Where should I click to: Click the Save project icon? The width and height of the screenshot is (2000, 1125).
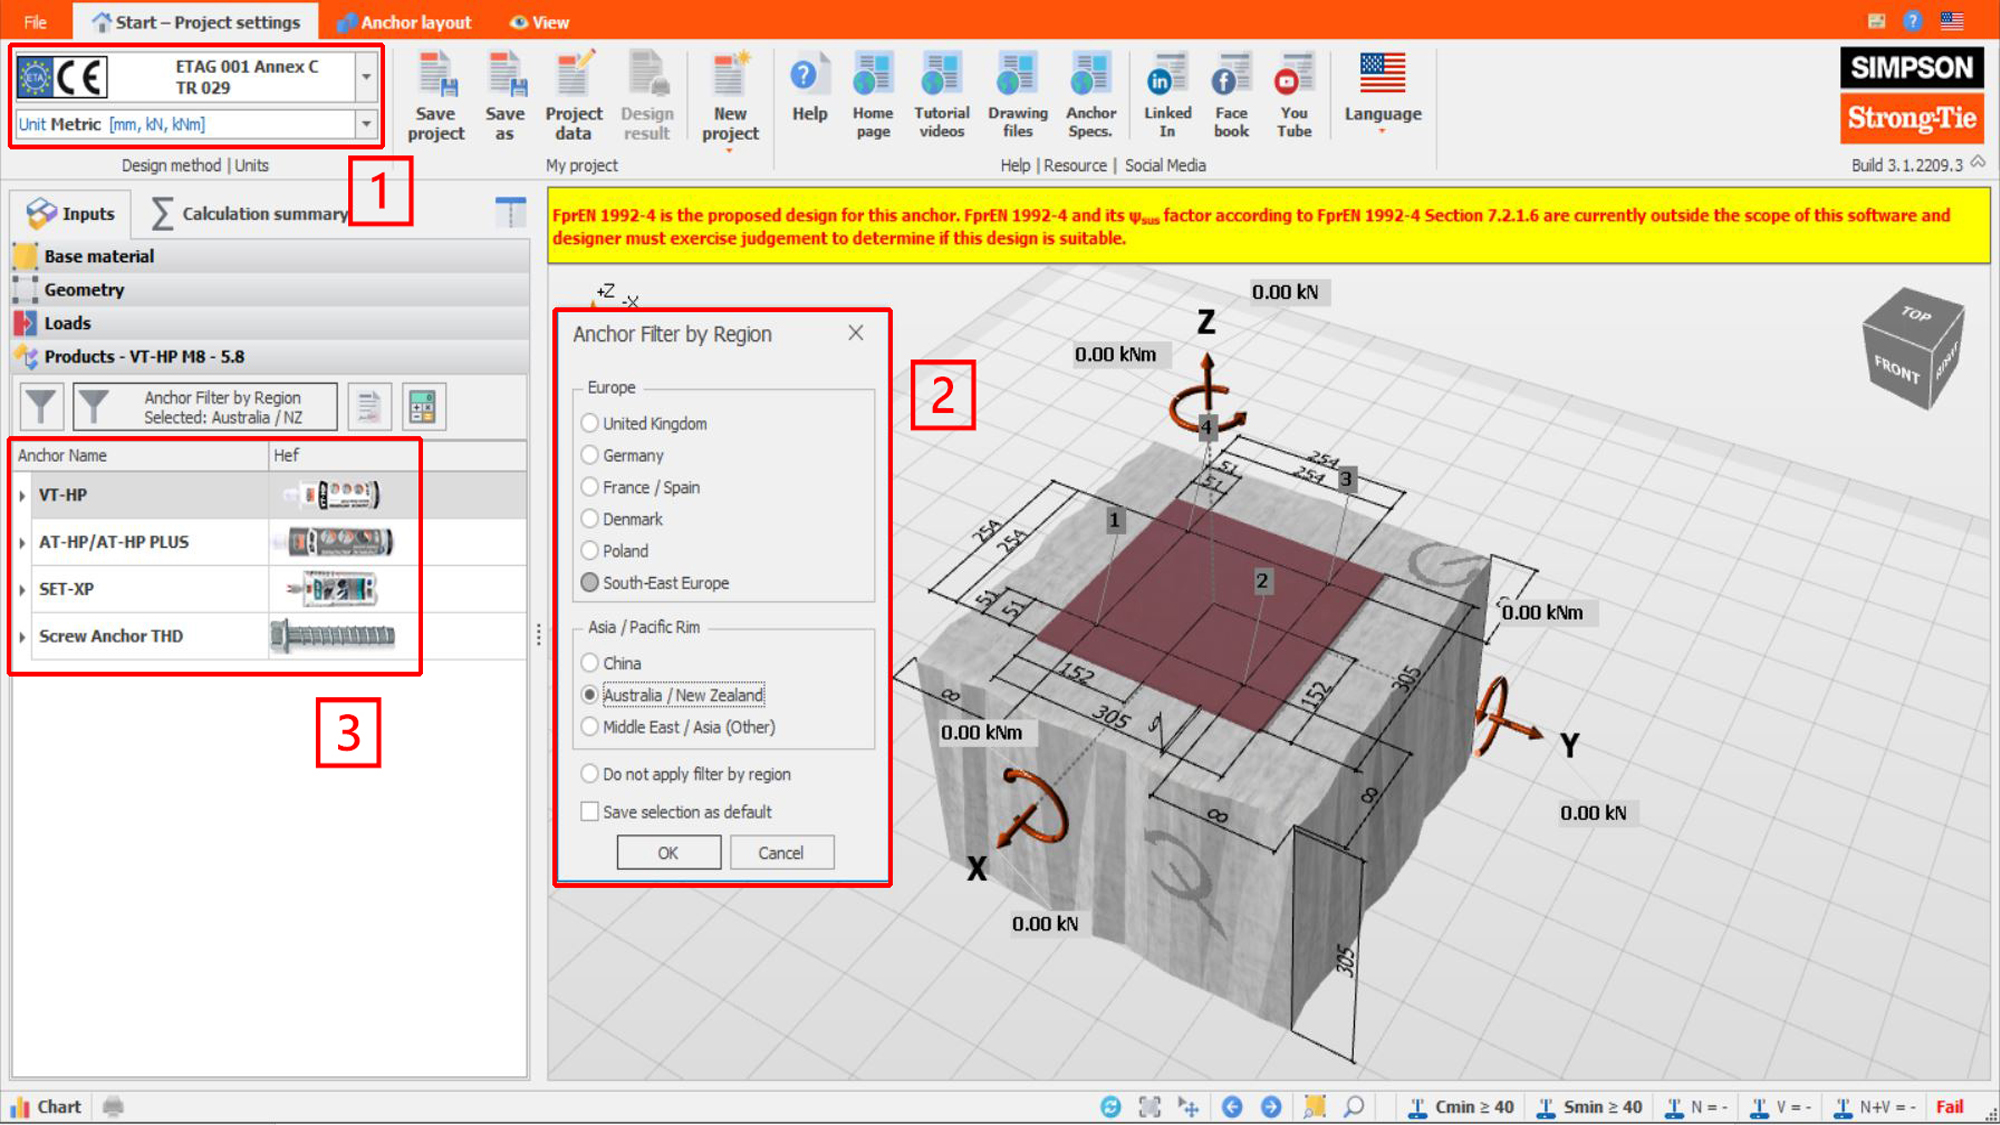436,75
